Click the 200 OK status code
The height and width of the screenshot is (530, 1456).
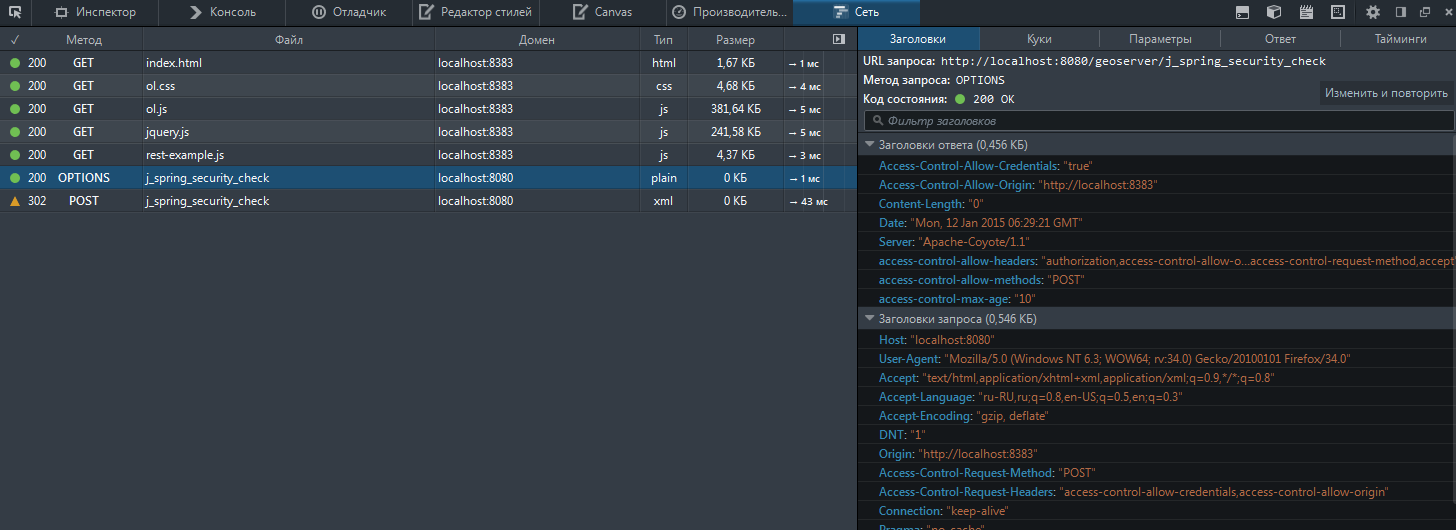(x=992, y=99)
